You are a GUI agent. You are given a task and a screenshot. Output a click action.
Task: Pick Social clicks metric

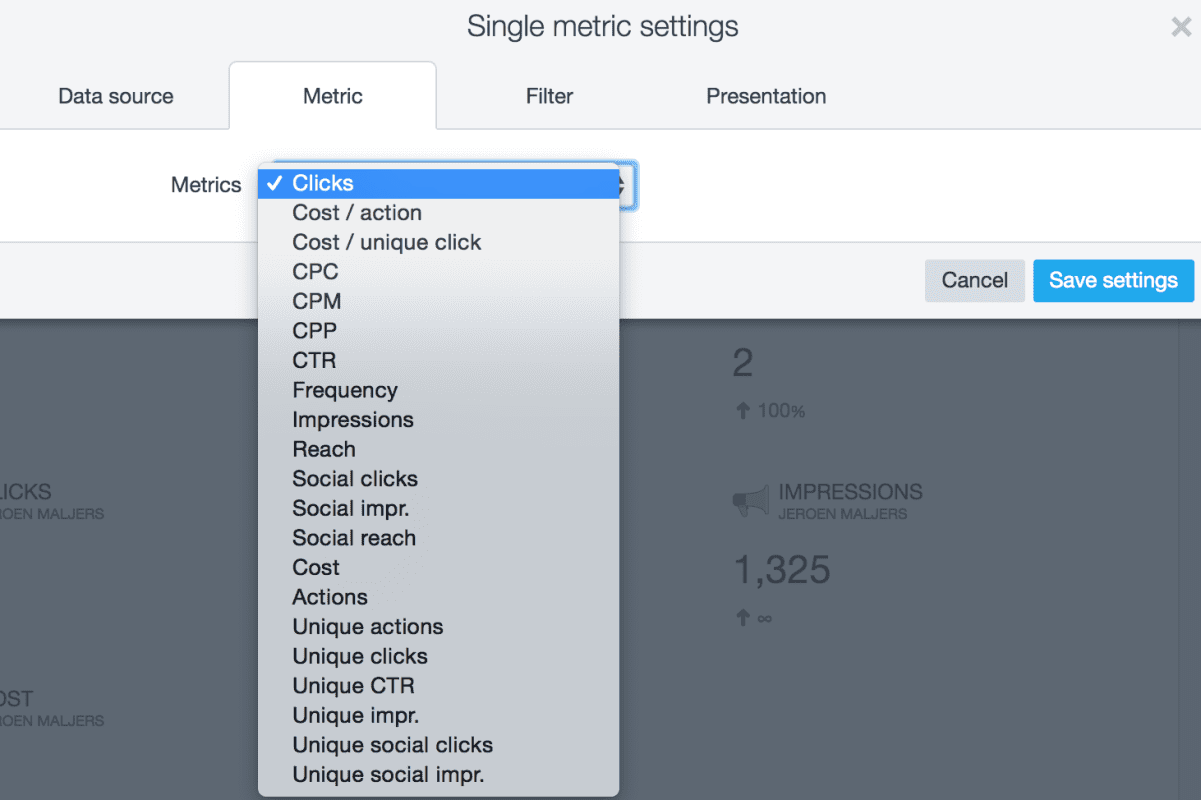(439, 479)
